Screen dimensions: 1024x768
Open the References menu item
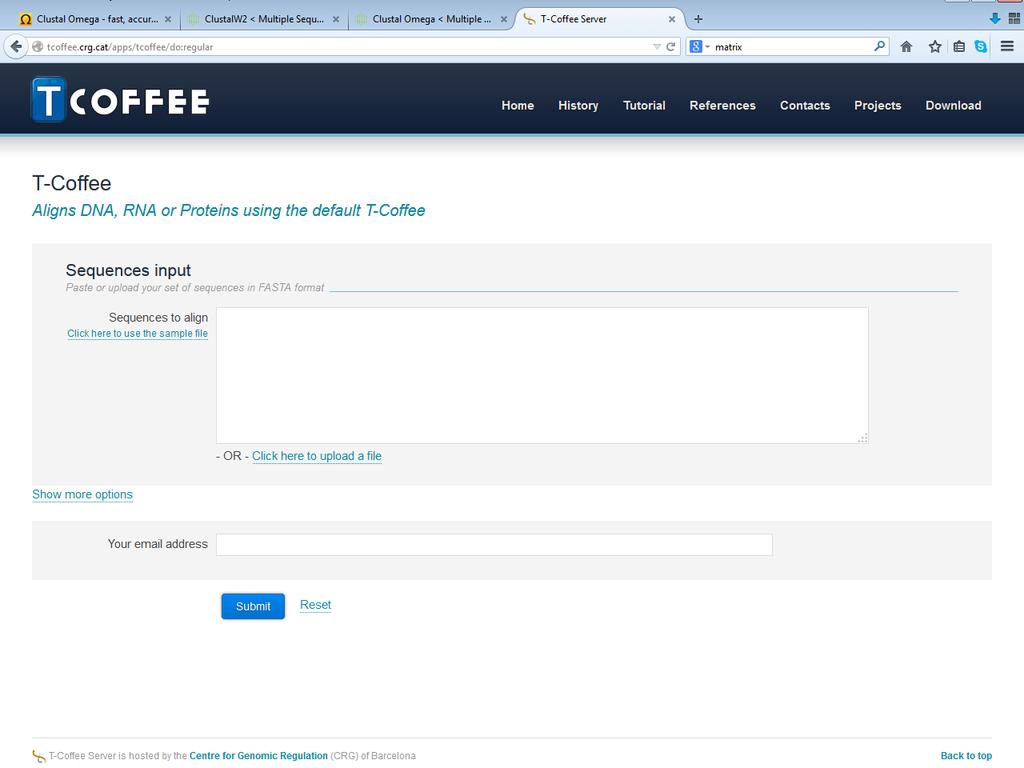coord(722,105)
